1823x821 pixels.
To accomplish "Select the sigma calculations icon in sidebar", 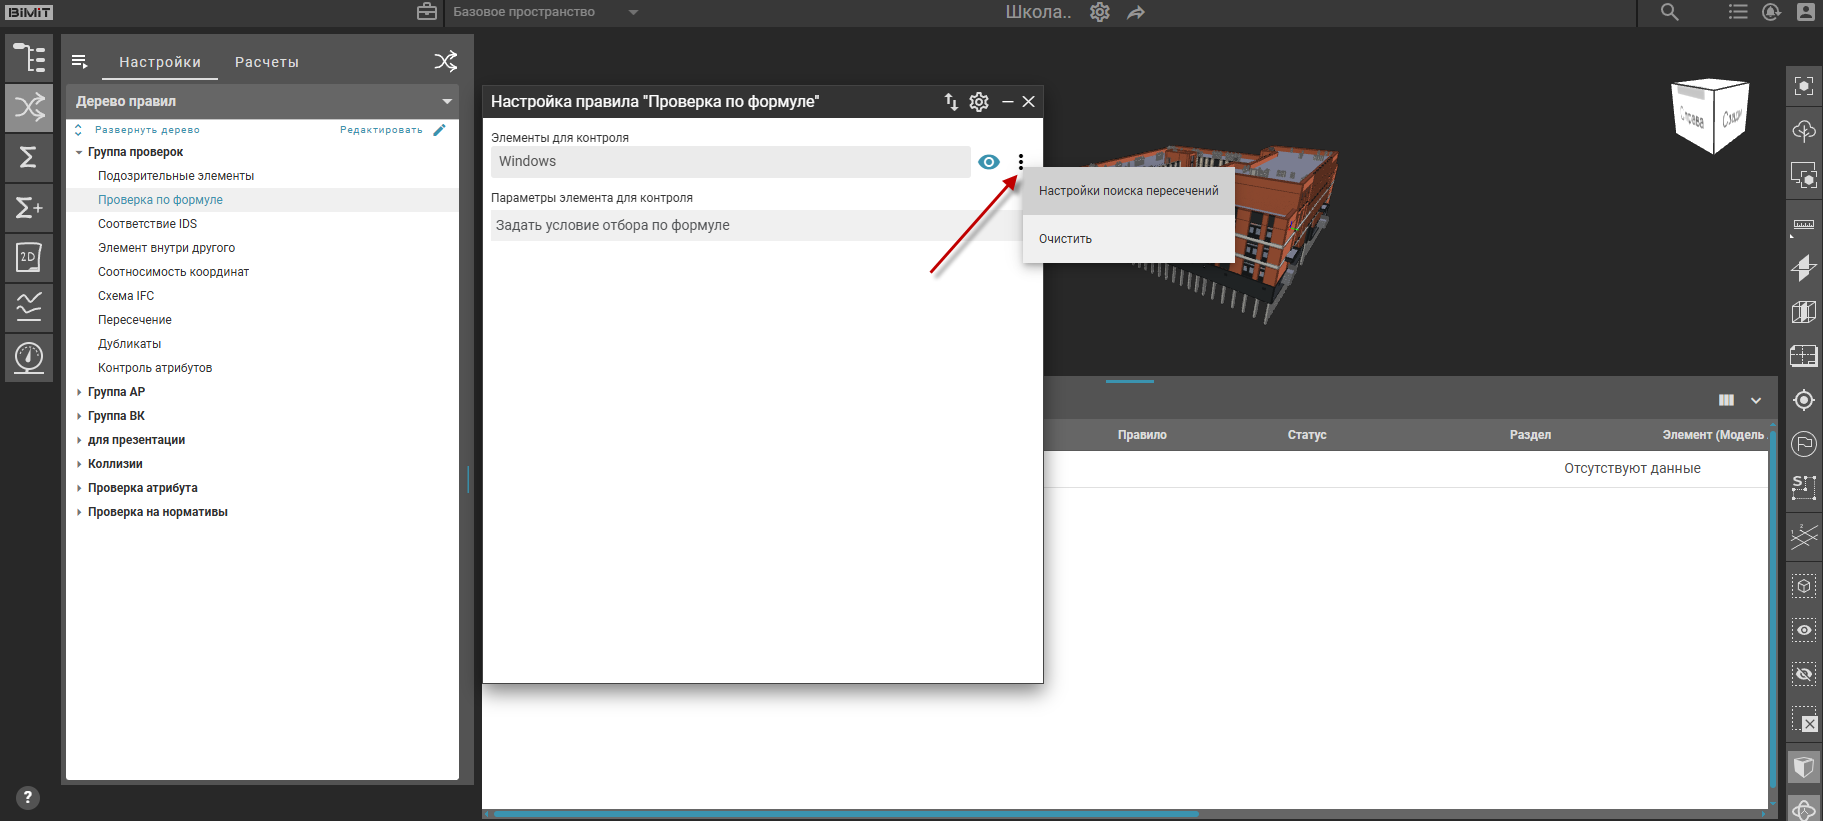I will [29, 158].
